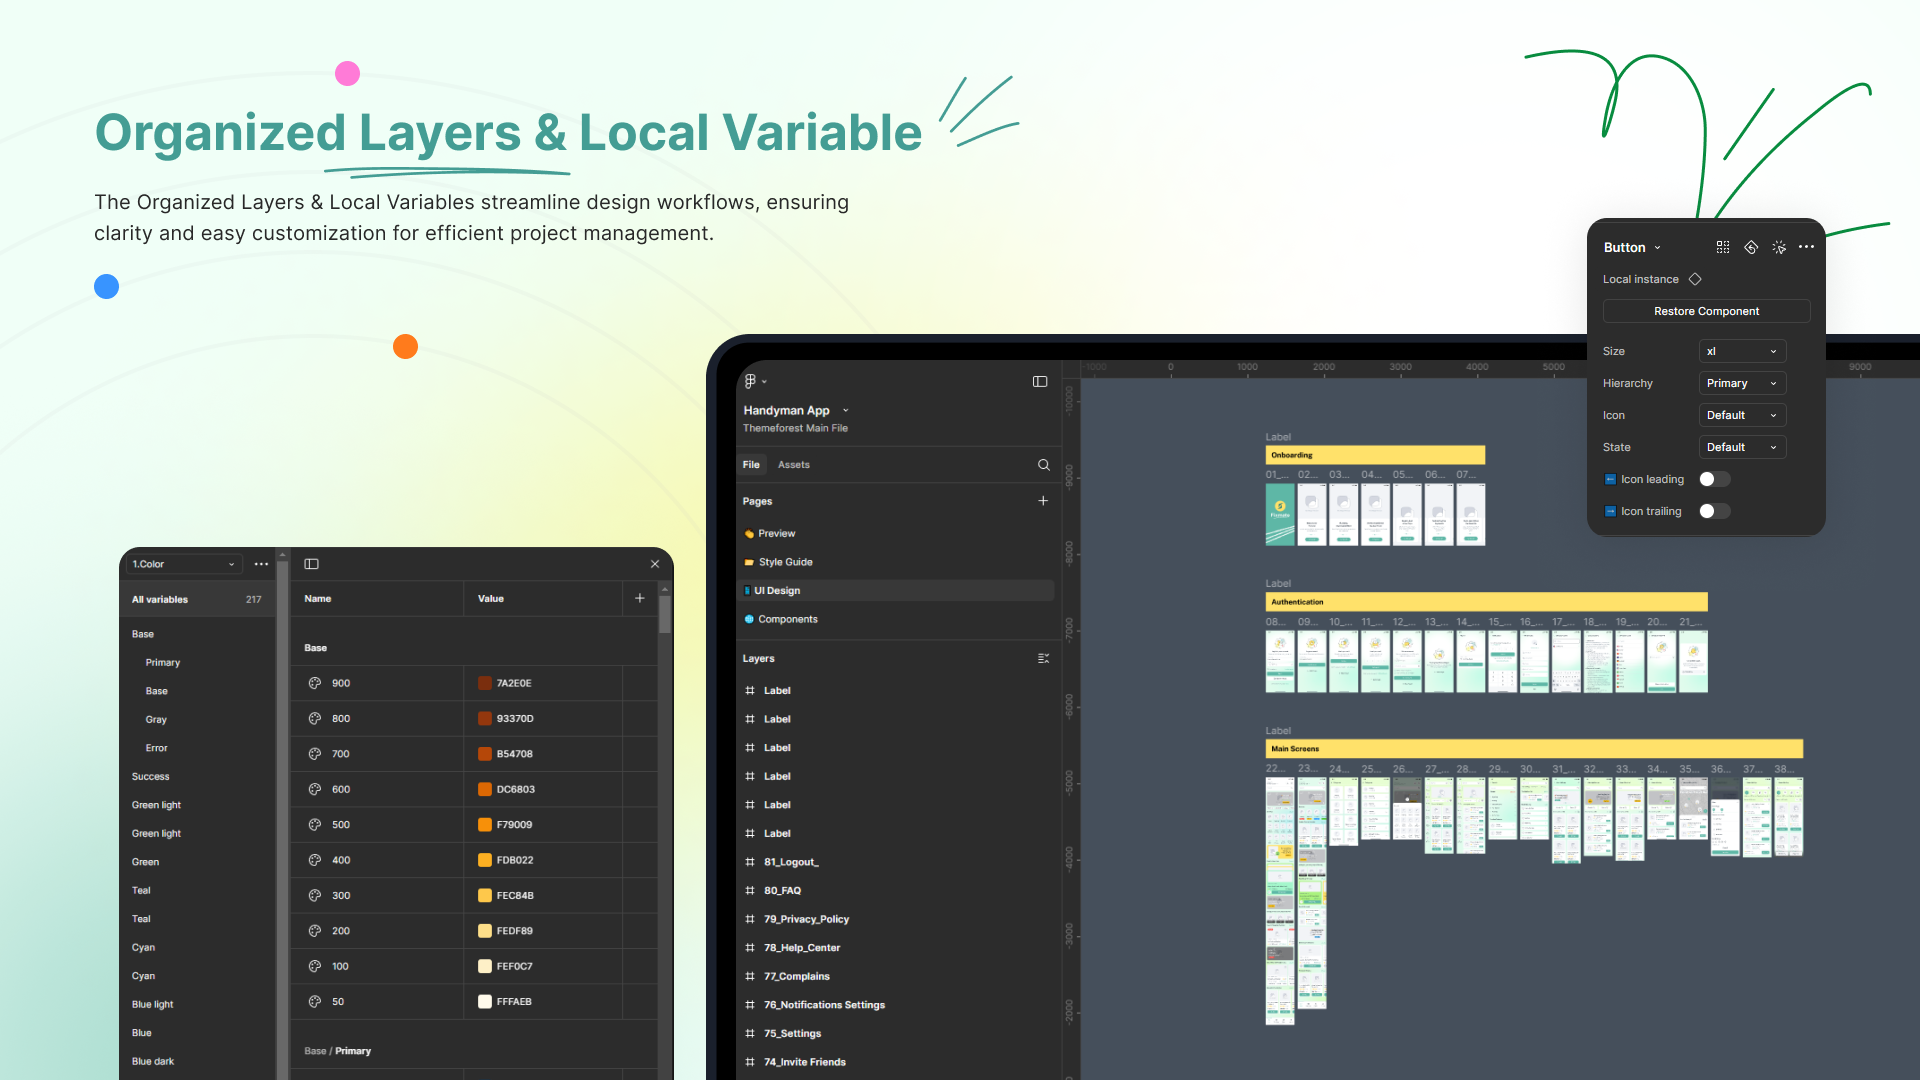Open the State dropdown set to Default
Screen dimensions: 1920x1080
[1742, 447]
